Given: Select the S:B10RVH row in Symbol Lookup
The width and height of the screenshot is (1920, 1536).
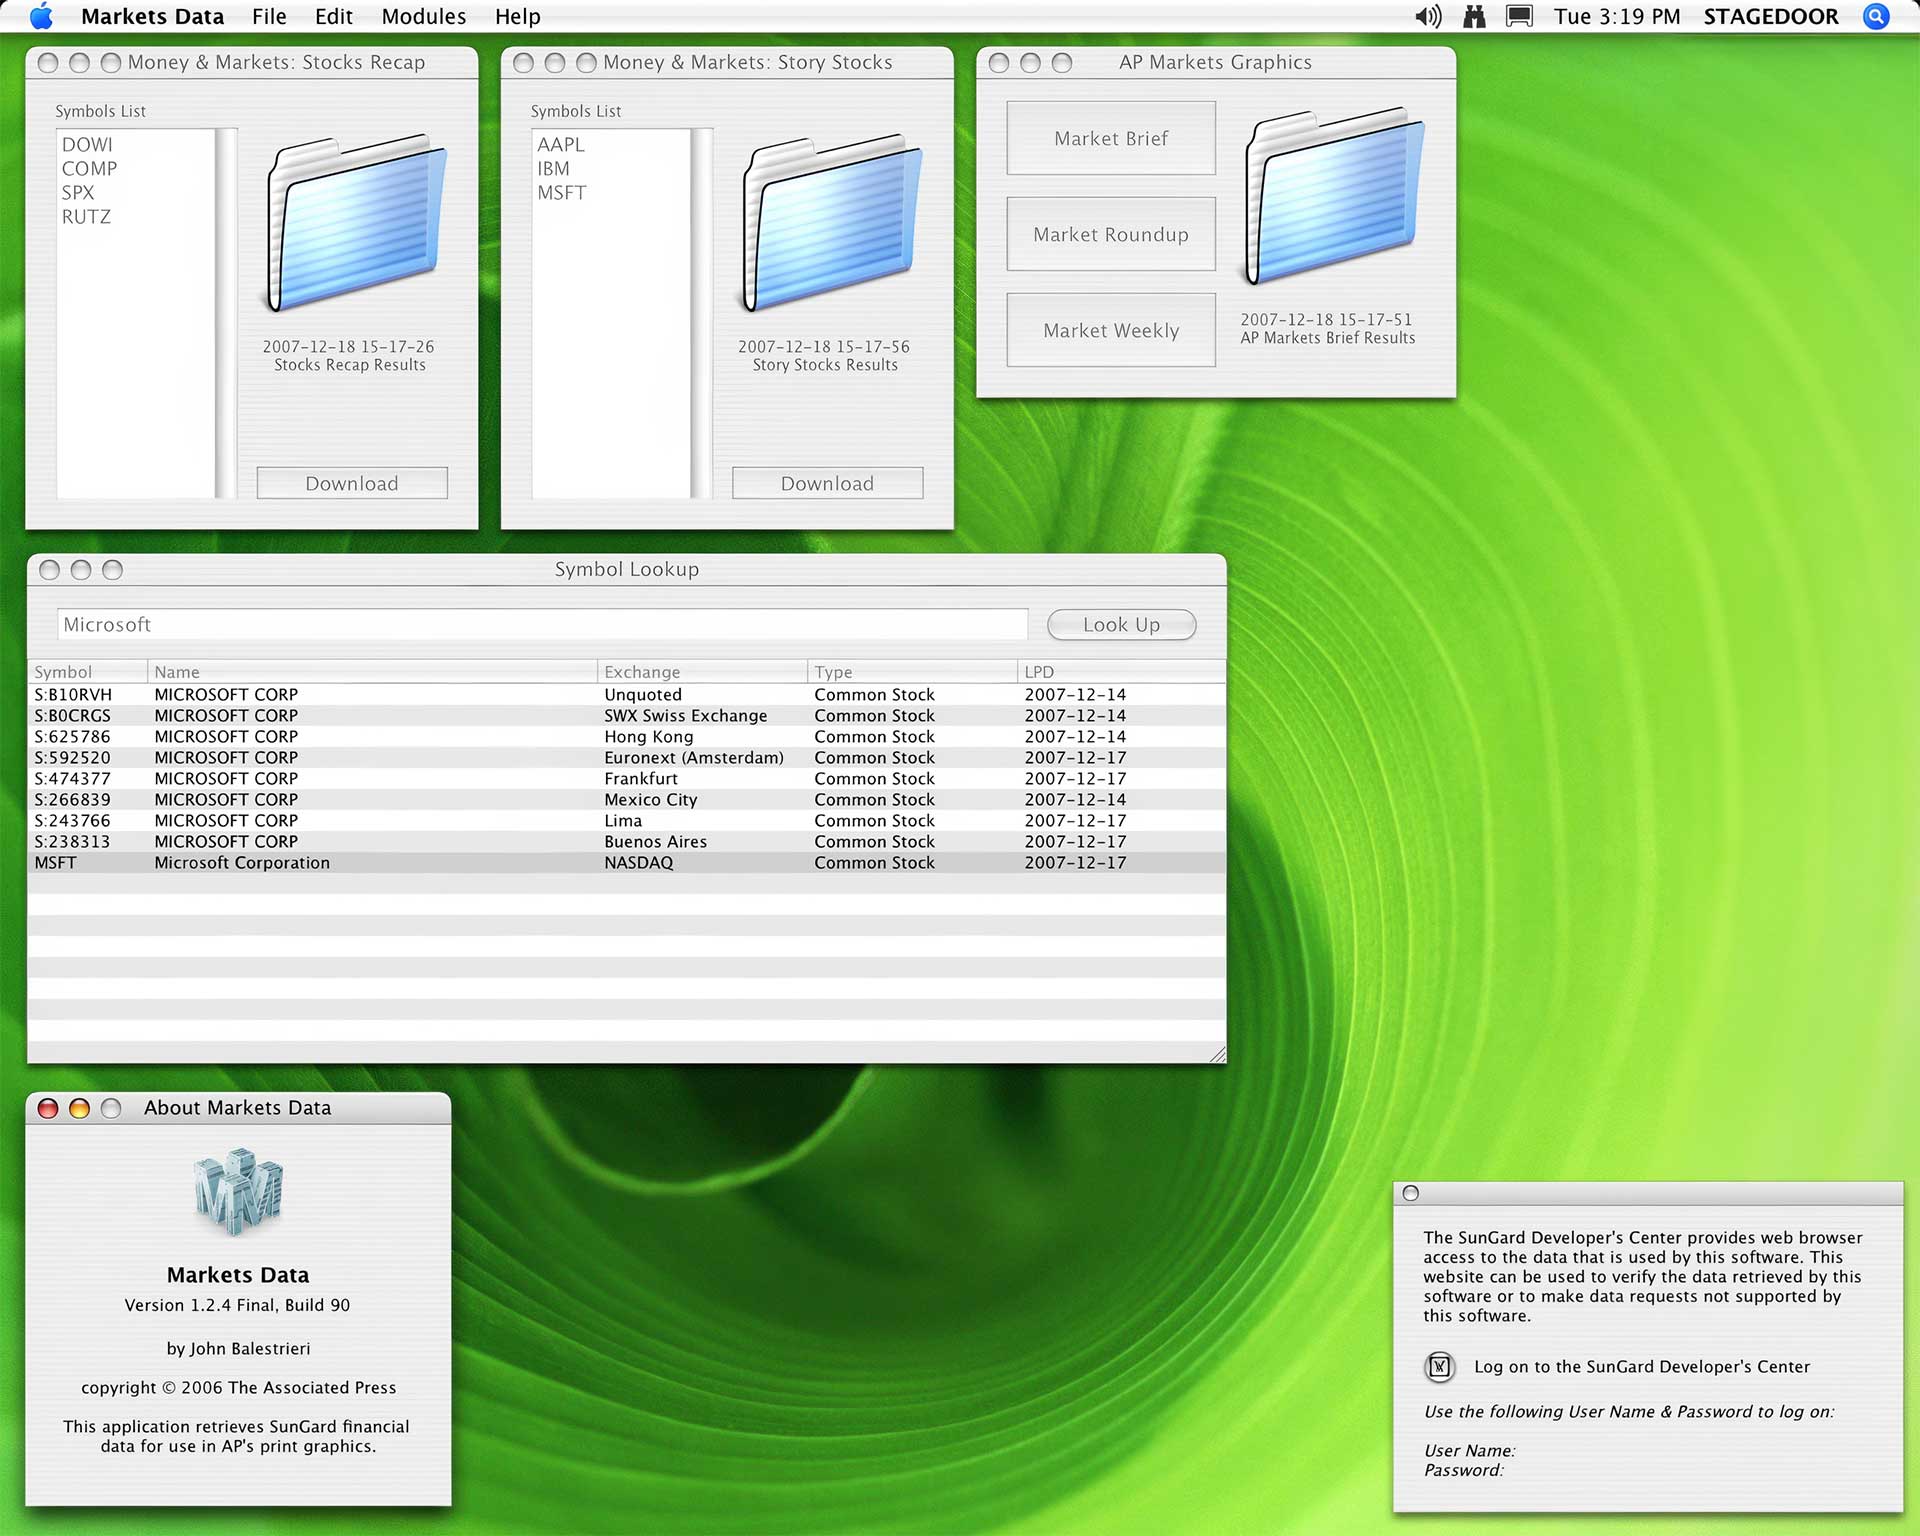Looking at the screenshot, I should 627,695.
